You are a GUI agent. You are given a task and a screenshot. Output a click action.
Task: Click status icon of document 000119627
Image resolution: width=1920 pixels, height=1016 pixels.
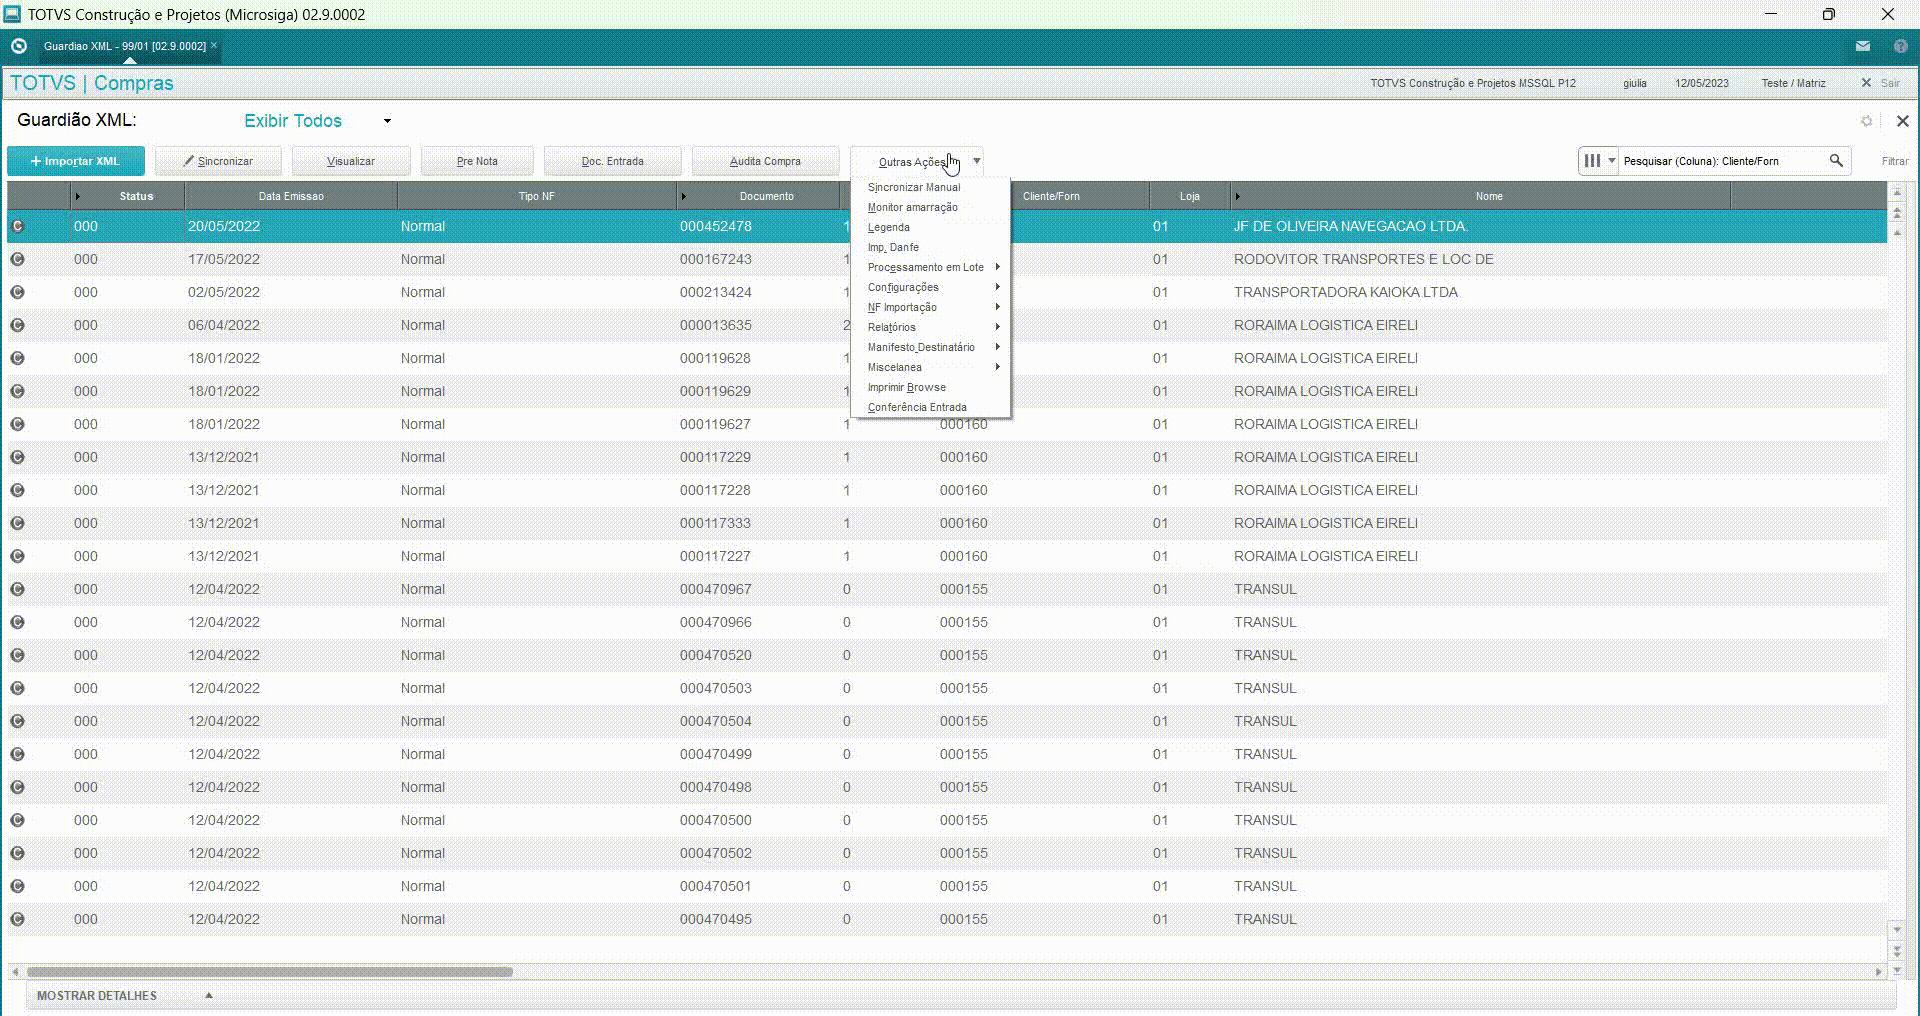17,424
